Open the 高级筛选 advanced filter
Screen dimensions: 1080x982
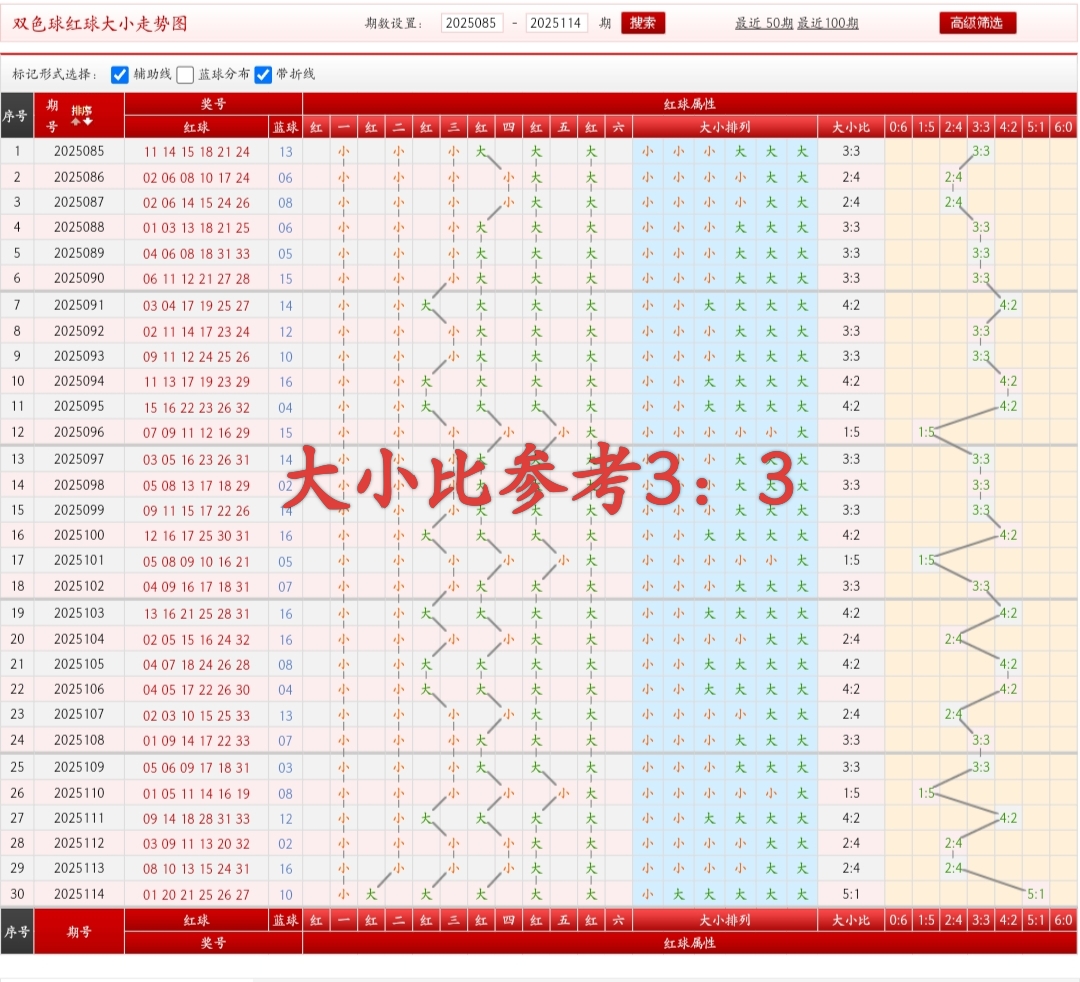[x=977, y=22]
